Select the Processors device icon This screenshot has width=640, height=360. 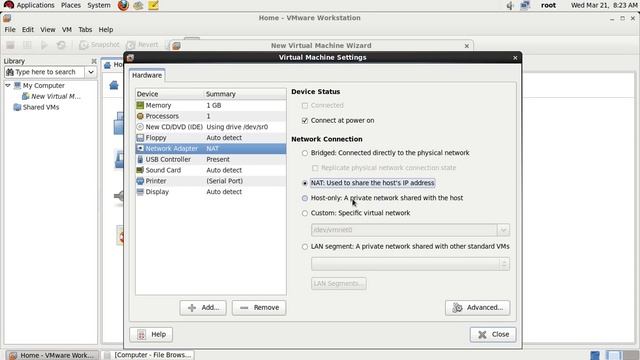click(140, 116)
